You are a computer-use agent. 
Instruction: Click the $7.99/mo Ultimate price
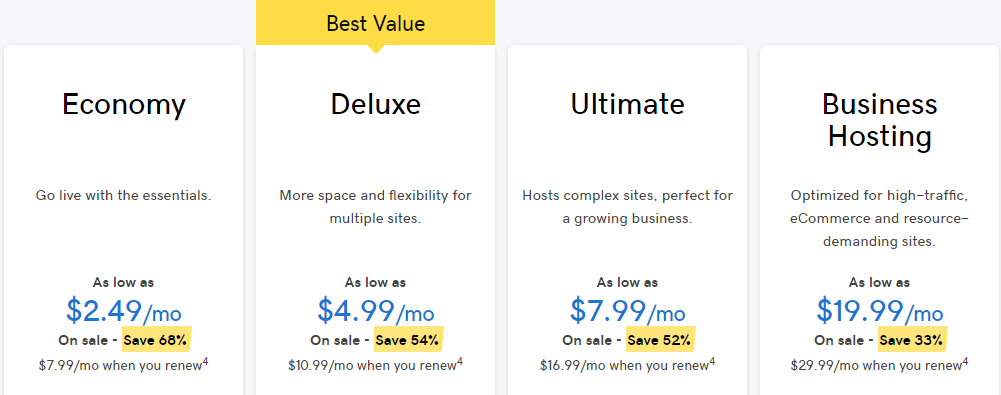click(x=628, y=311)
